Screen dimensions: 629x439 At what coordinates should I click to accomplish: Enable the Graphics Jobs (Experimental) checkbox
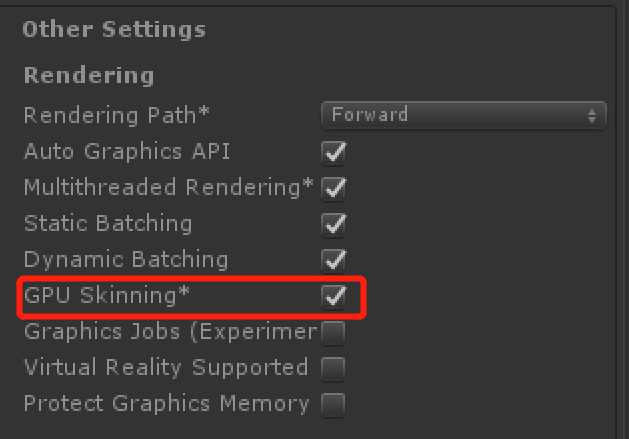click(x=334, y=332)
